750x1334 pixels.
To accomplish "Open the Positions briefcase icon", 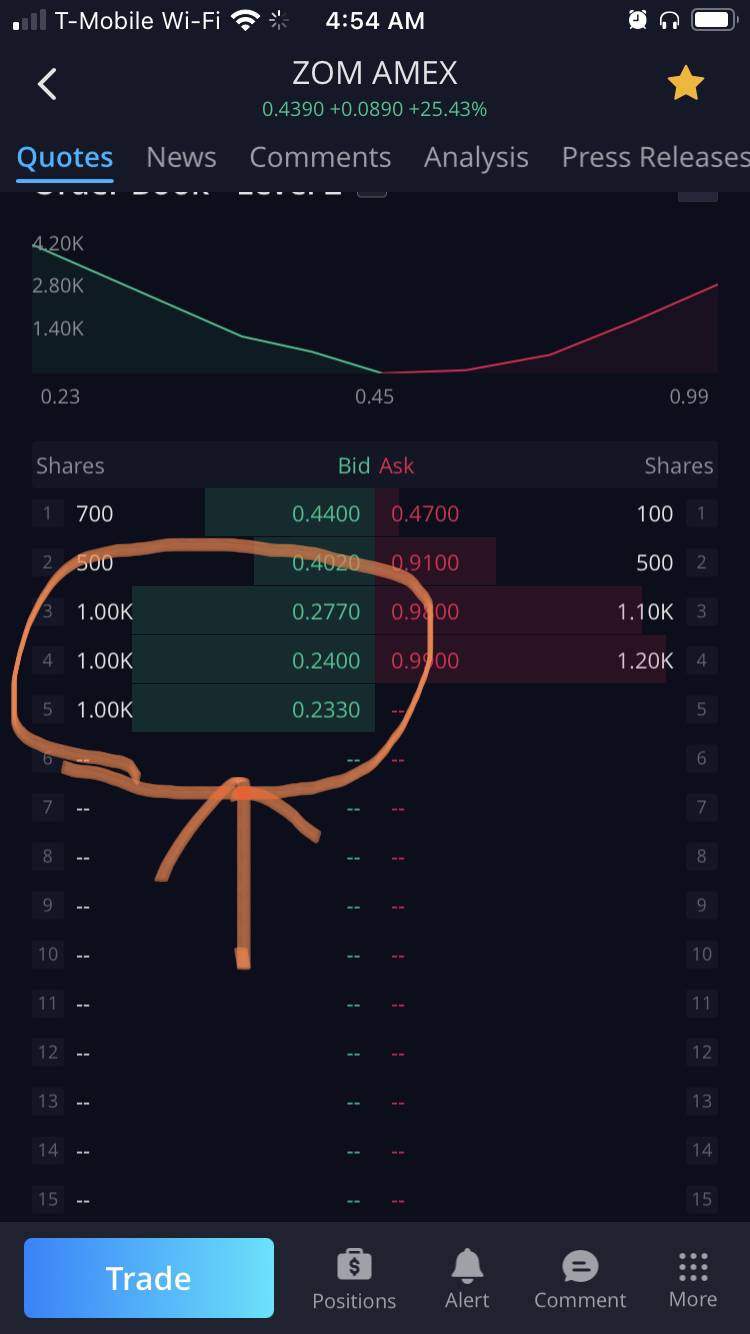I will (354, 1267).
